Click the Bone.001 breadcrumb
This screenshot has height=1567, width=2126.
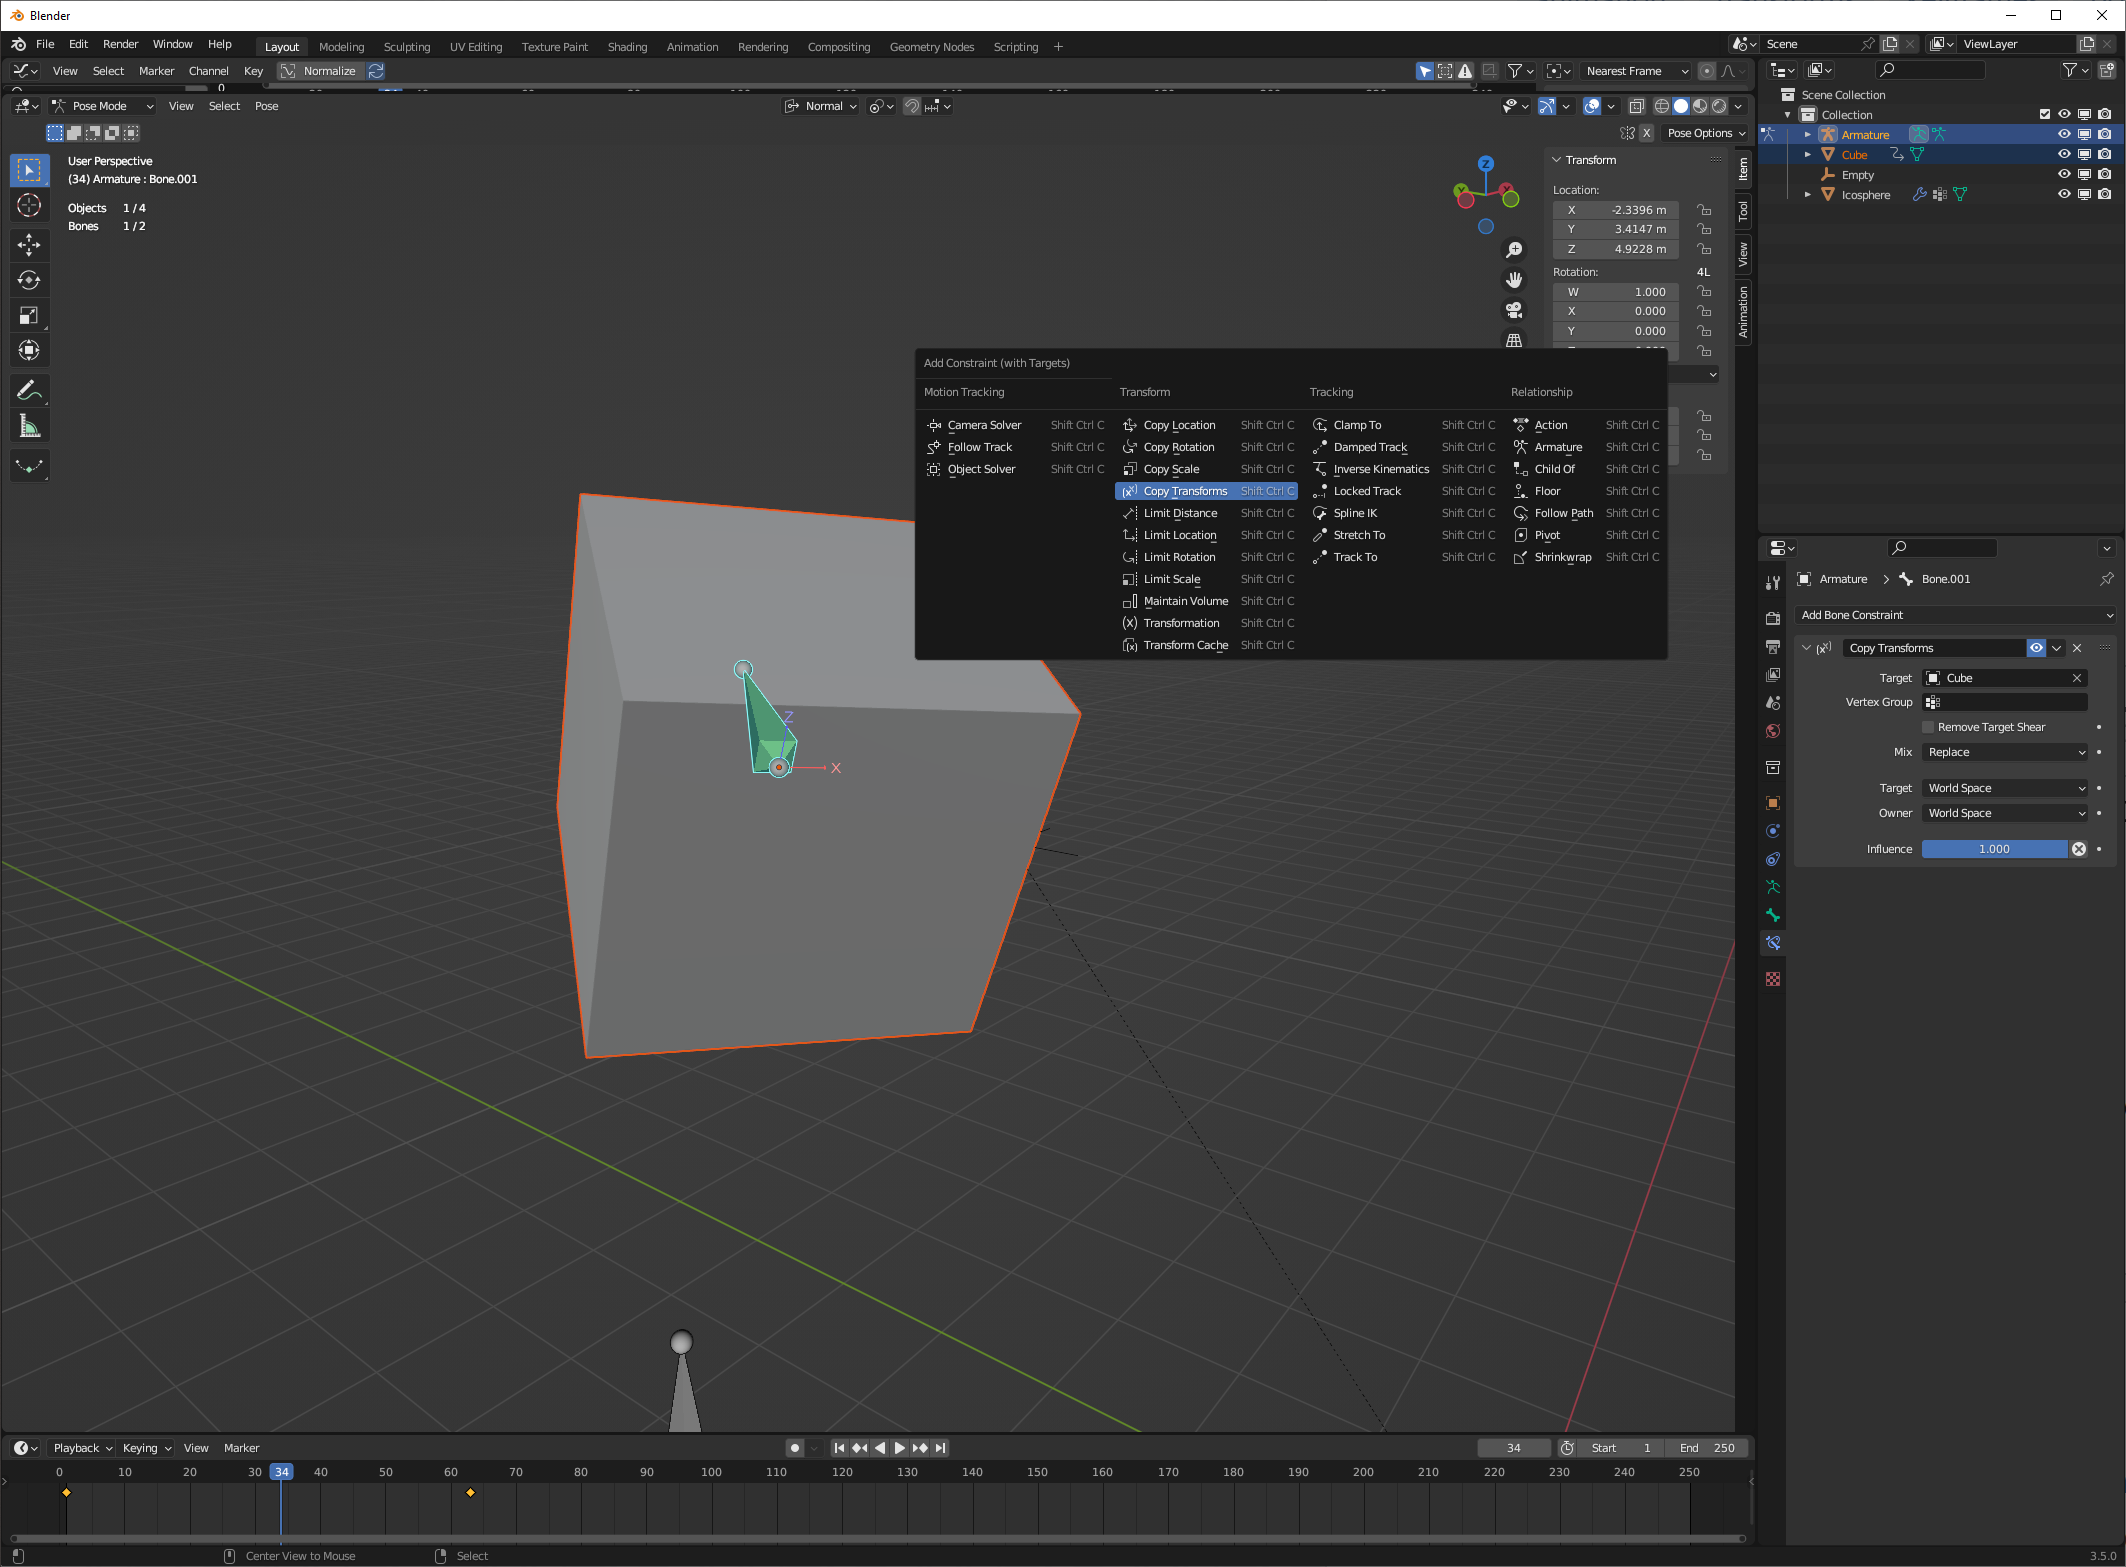point(1945,579)
